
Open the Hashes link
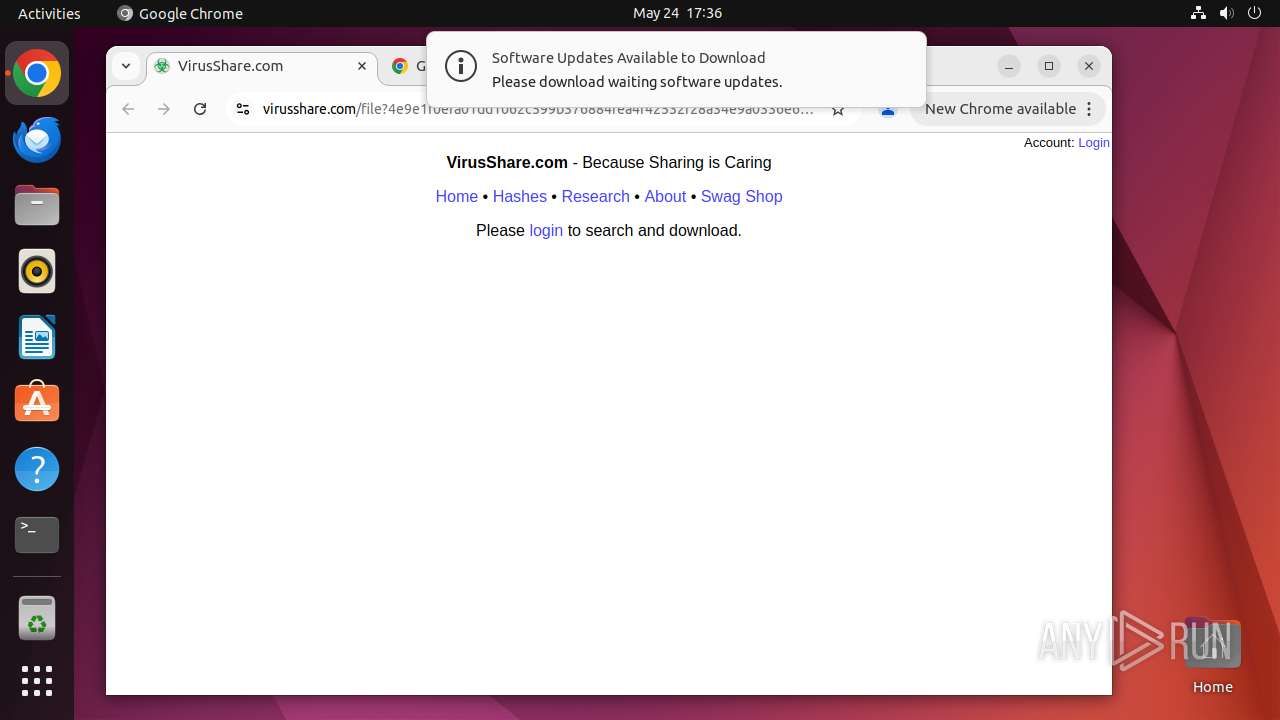click(520, 196)
